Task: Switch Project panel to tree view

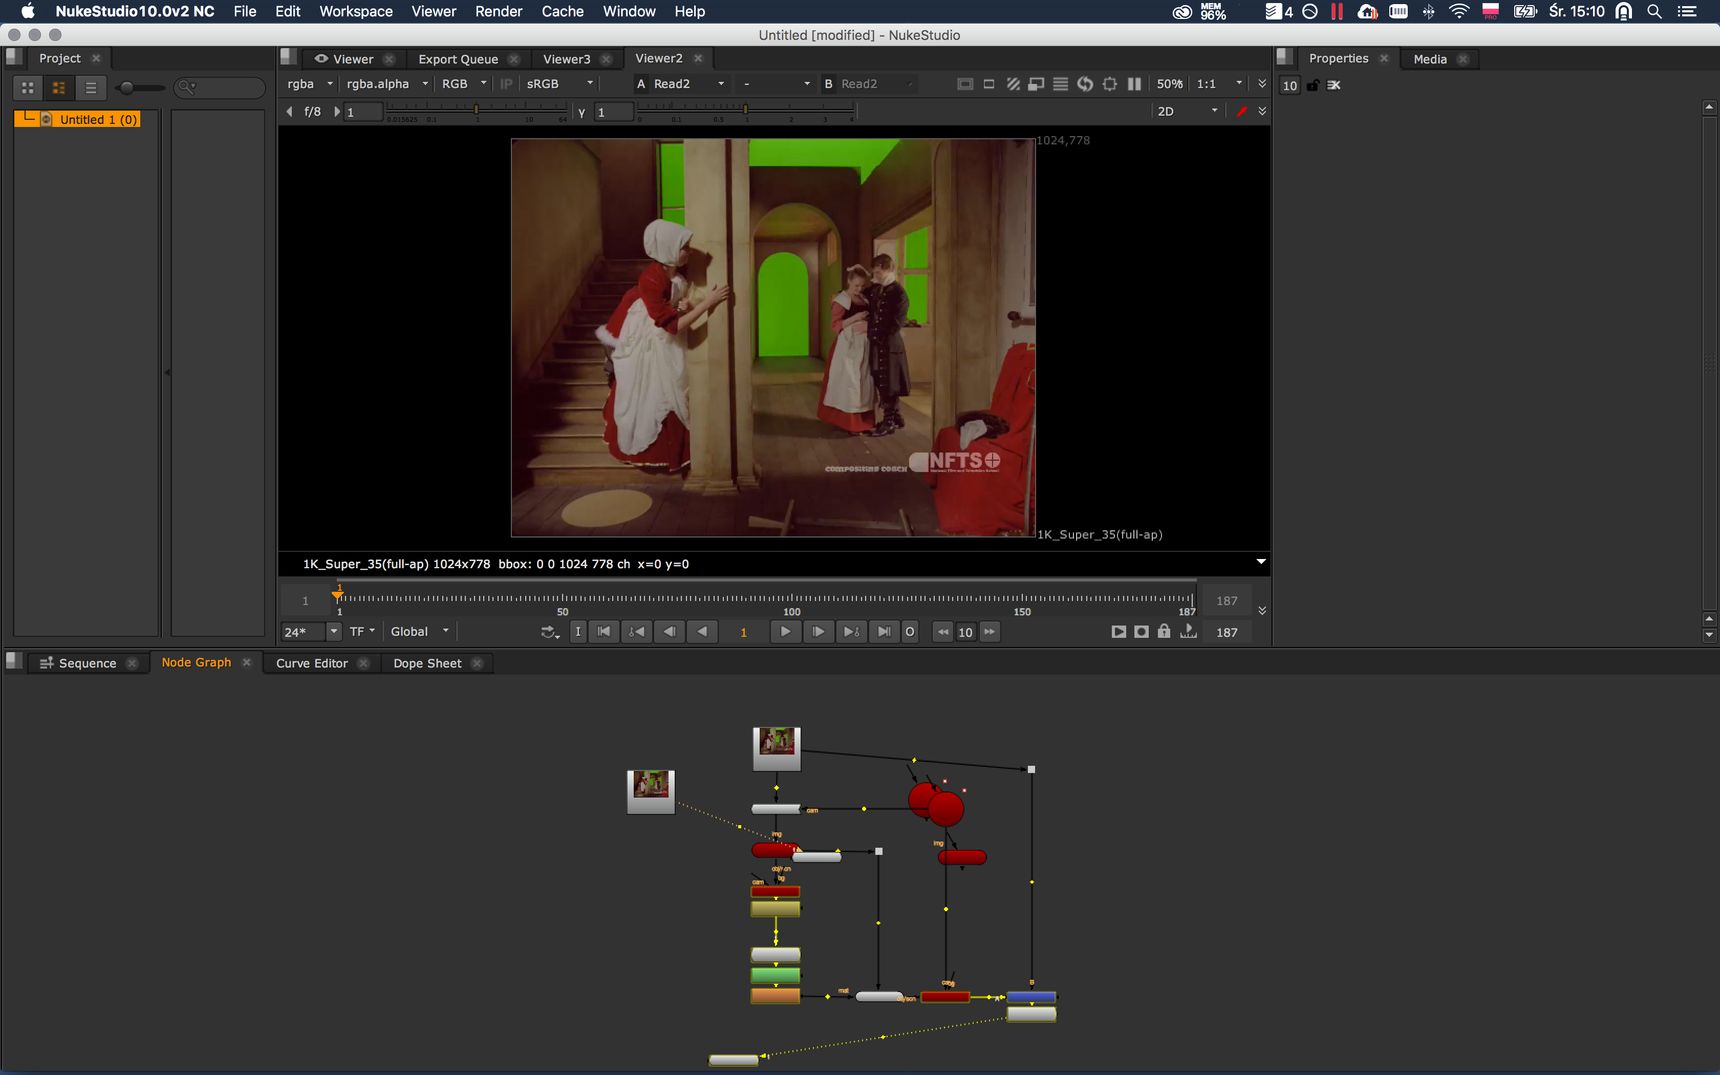Action: click(59, 88)
